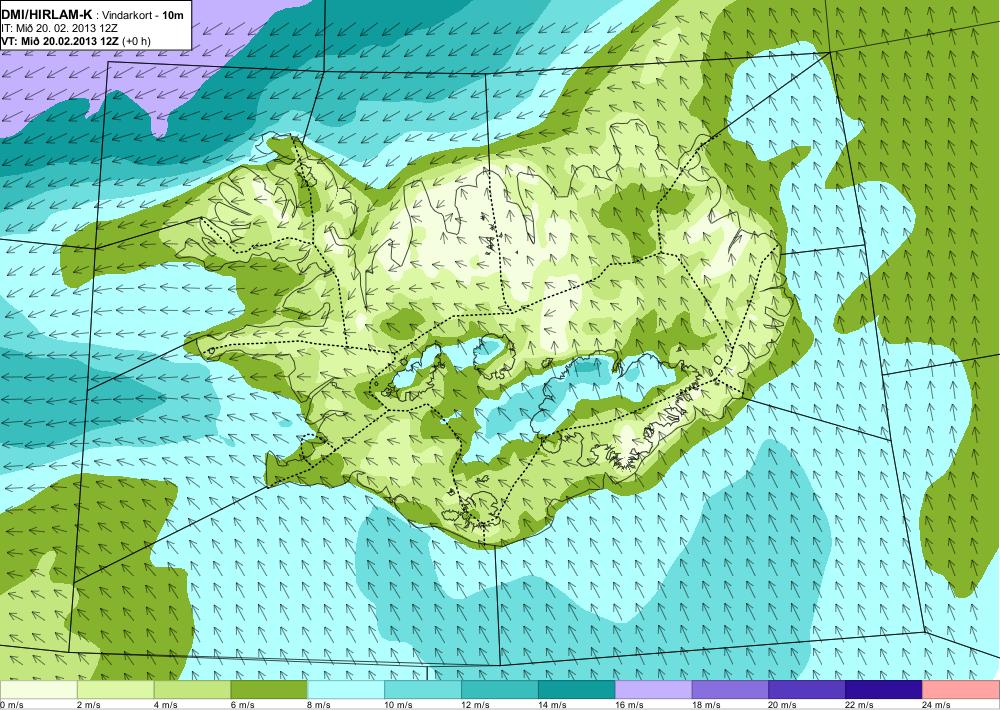The image size is (1000, 710).
Task: Click the '22 m/s' legend label
Action: [x=860, y=705]
